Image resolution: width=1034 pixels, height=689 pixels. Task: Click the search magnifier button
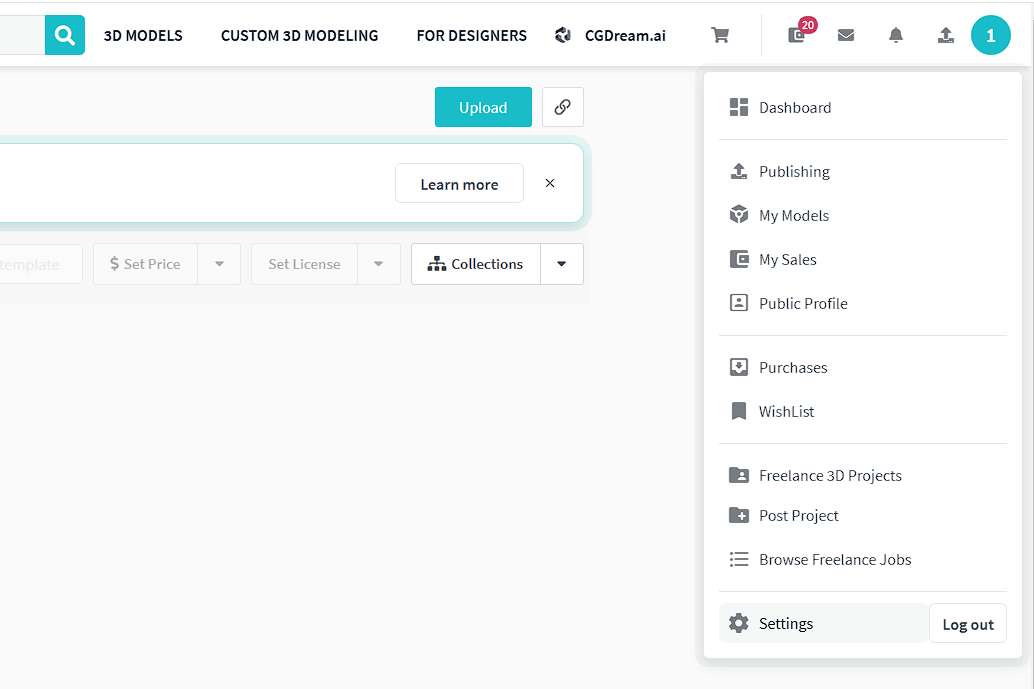click(65, 35)
